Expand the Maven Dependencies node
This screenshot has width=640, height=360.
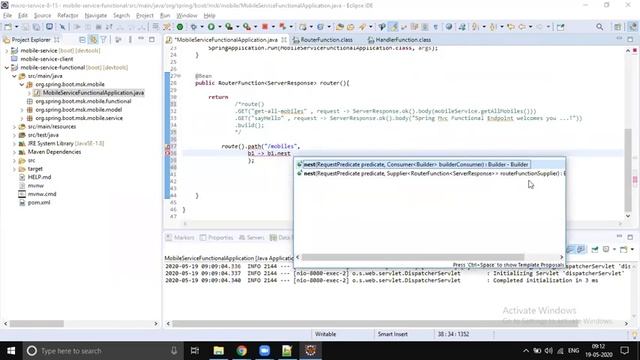point(14,152)
